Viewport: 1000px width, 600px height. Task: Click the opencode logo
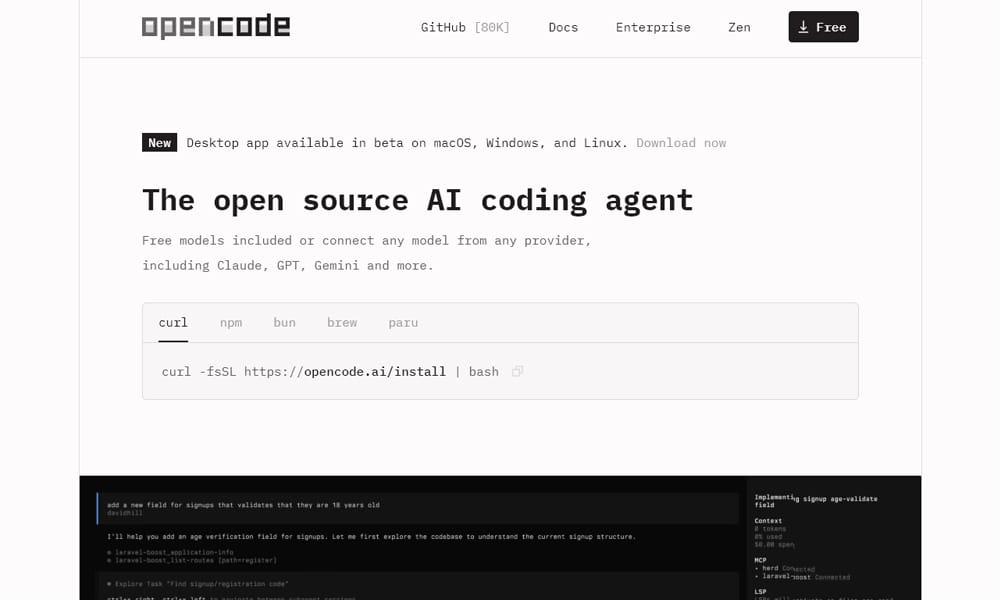pos(217,27)
